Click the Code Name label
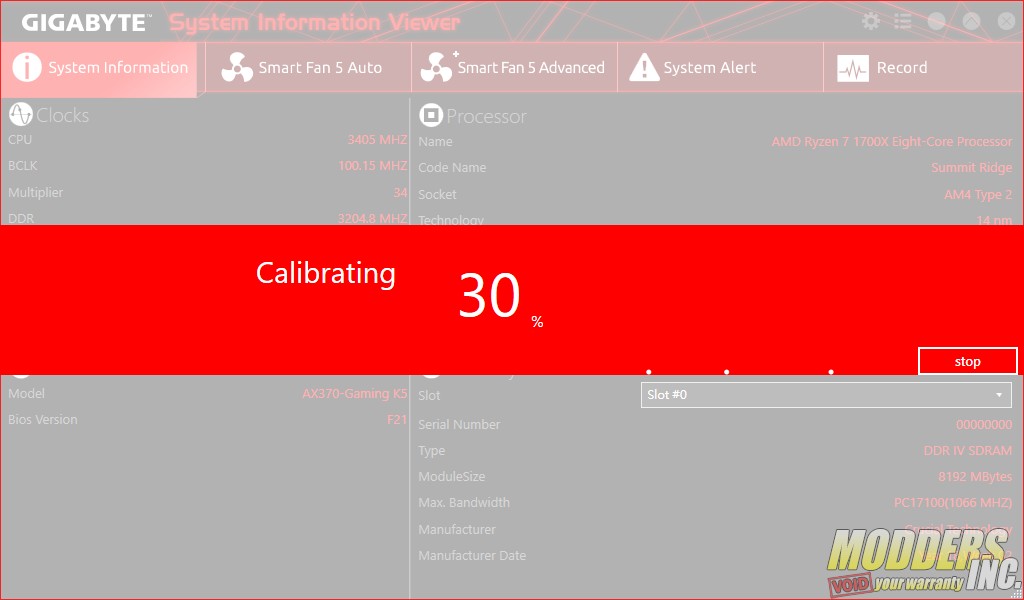1024x600 pixels. click(452, 168)
